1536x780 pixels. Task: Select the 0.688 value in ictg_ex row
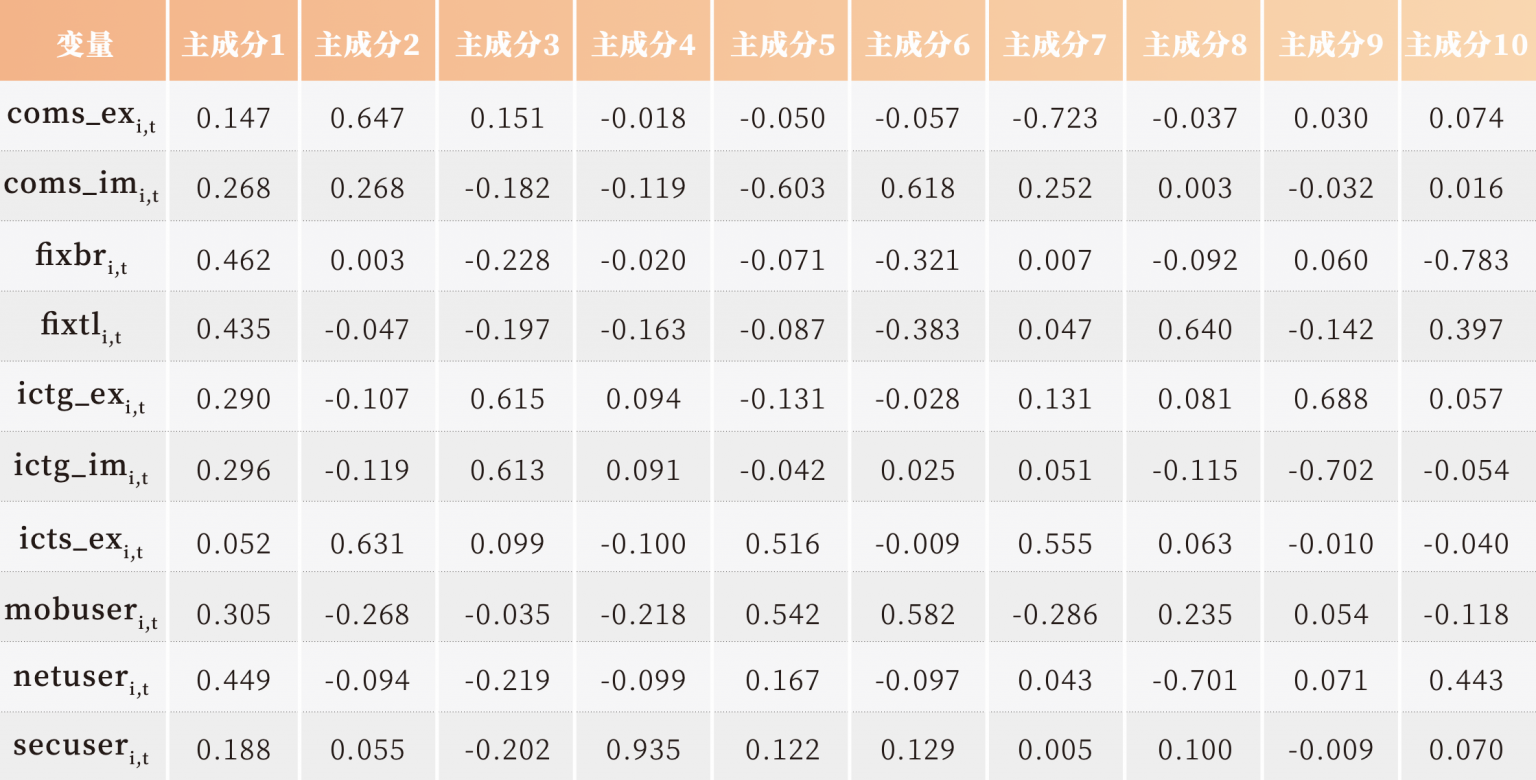tap(1330, 399)
